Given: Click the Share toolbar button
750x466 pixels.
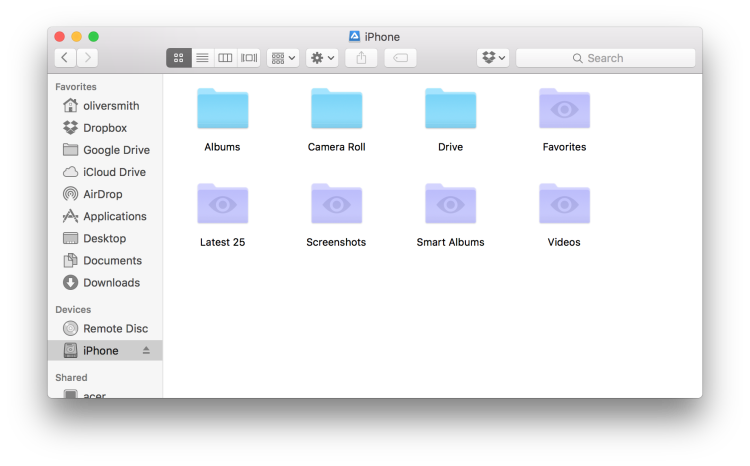Looking at the screenshot, I should (361, 58).
